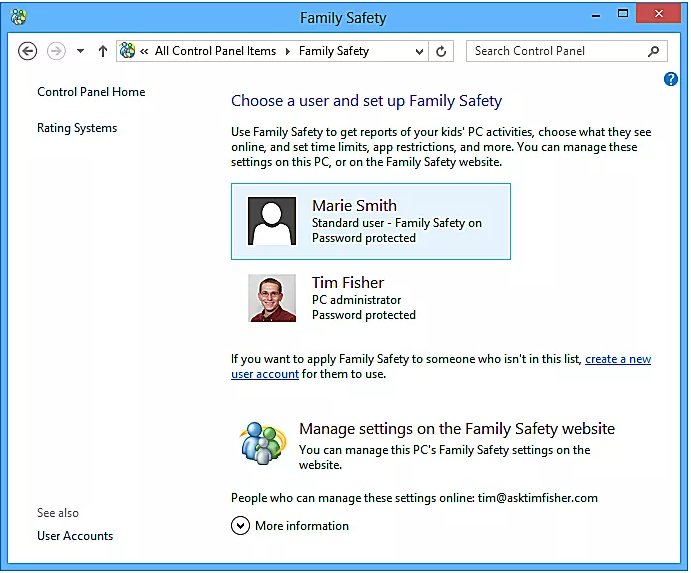Open Manage settings on the Family Safety website
The image size is (691, 573).
[x=457, y=428]
